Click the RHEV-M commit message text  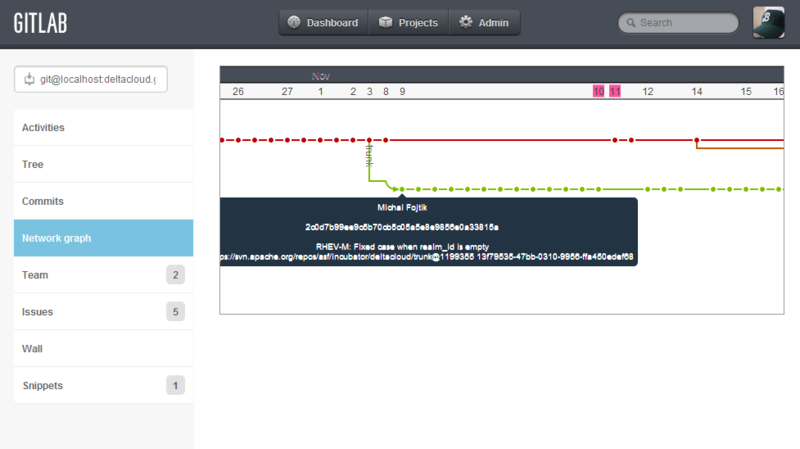tap(402, 246)
